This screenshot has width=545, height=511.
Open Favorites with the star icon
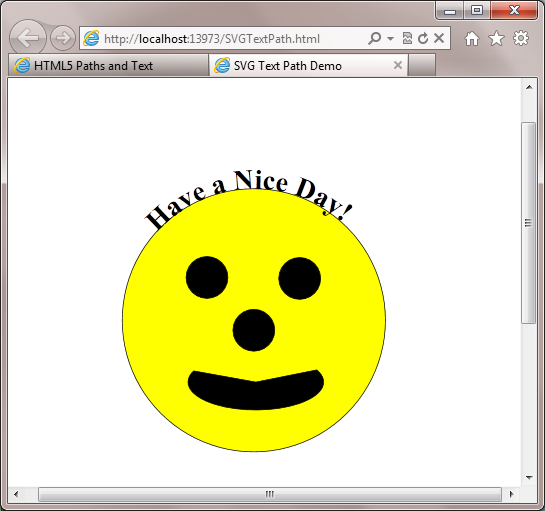496,38
